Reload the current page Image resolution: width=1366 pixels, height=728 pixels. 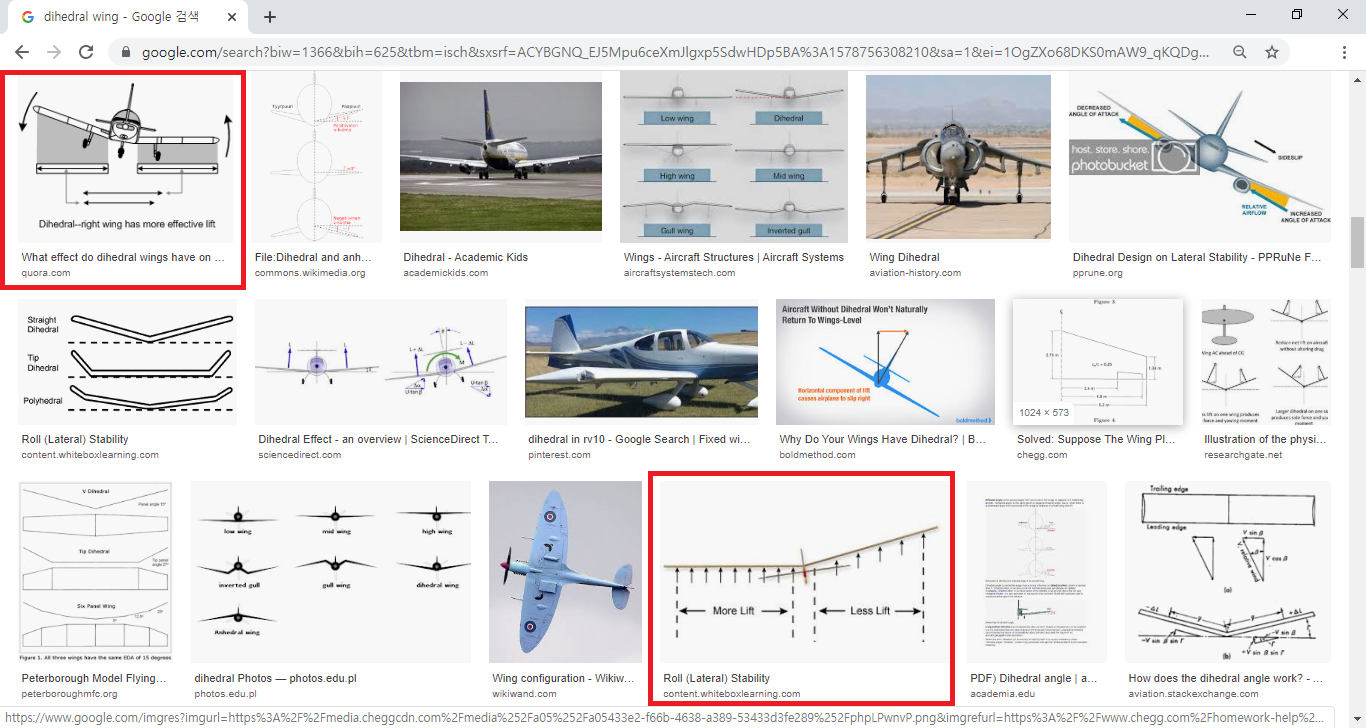[x=86, y=52]
